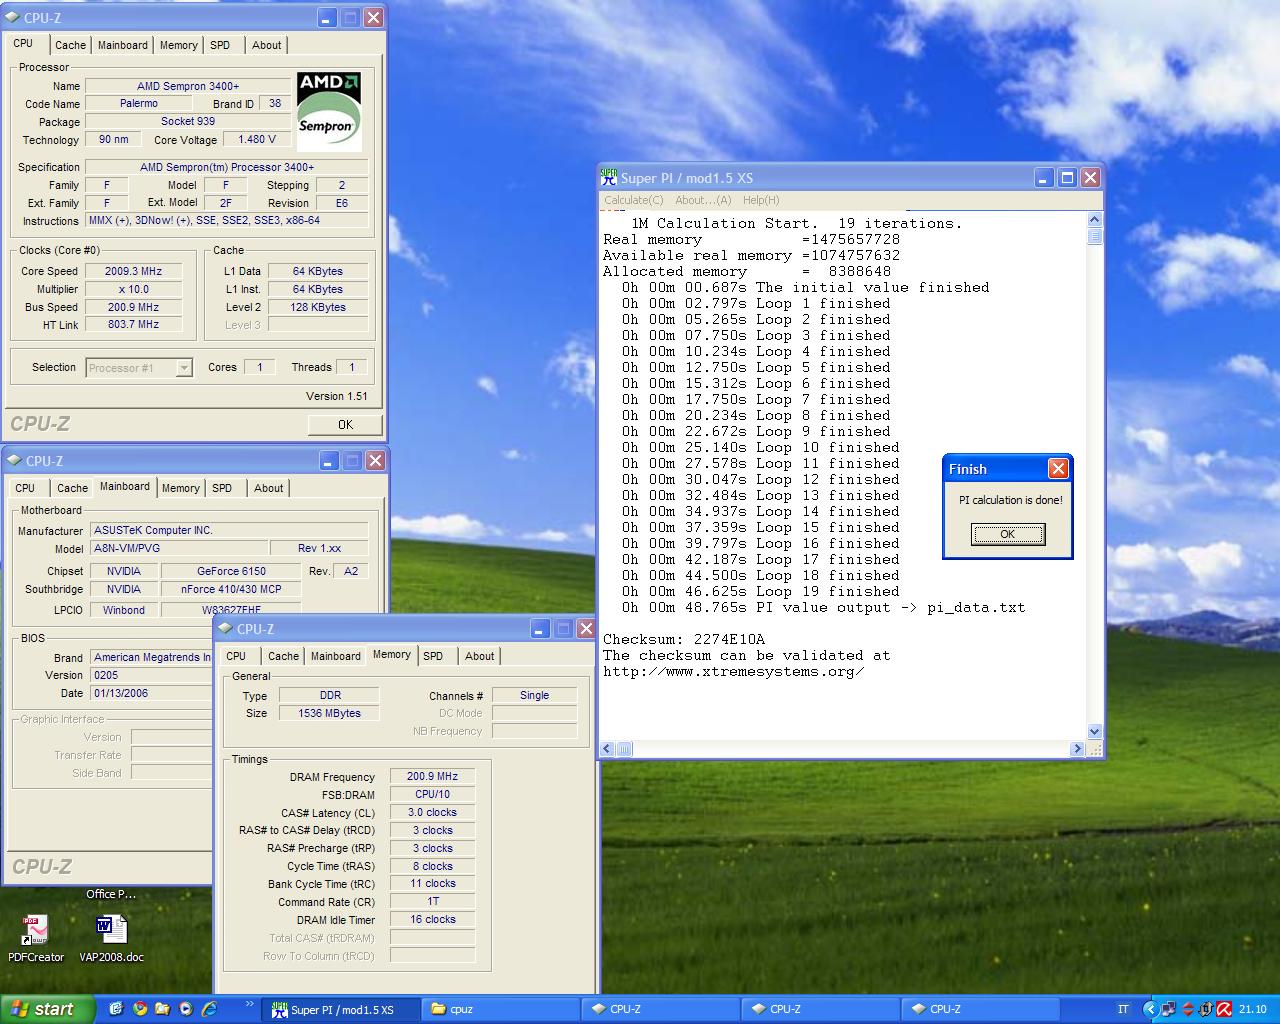The image size is (1280, 1024).
Task: Click Super PI horizontal scroll right arrow
Action: [1077, 748]
